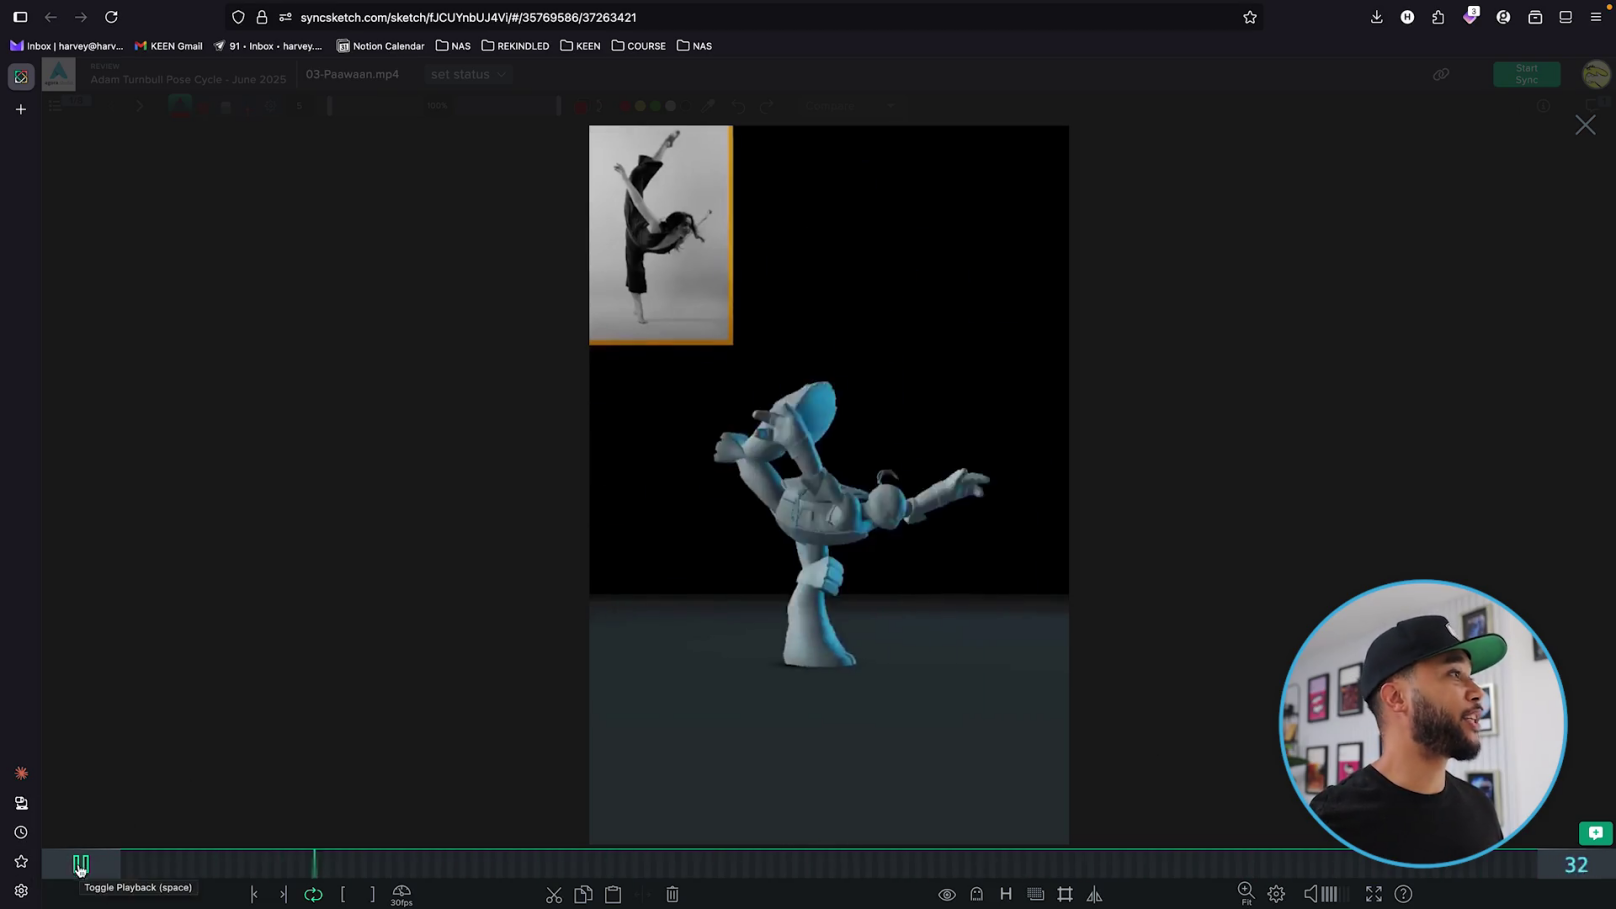The width and height of the screenshot is (1616, 909).
Task: Open the Notion Calendar bookmark
Action: point(381,46)
